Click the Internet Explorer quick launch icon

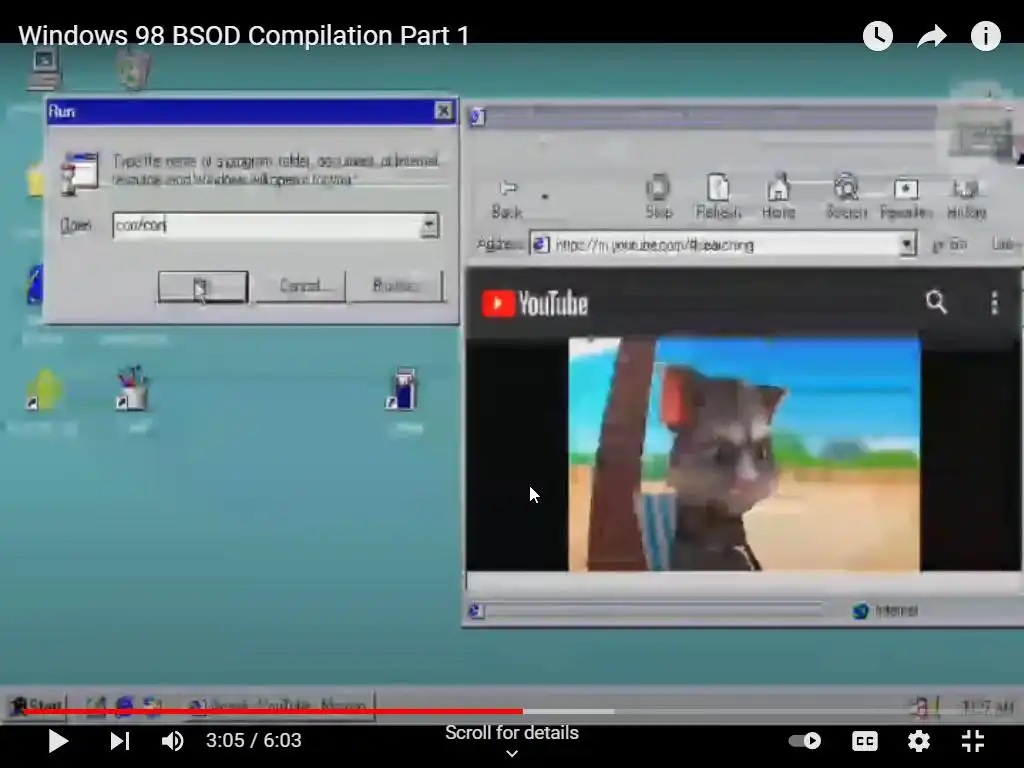click(125, 706)
